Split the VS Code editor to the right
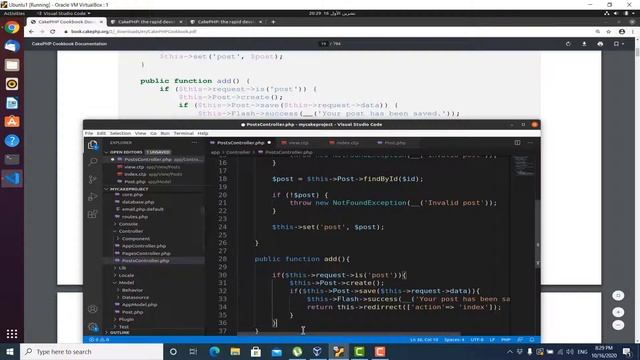This screenshot has height=360, width=640. coord(517,142)
